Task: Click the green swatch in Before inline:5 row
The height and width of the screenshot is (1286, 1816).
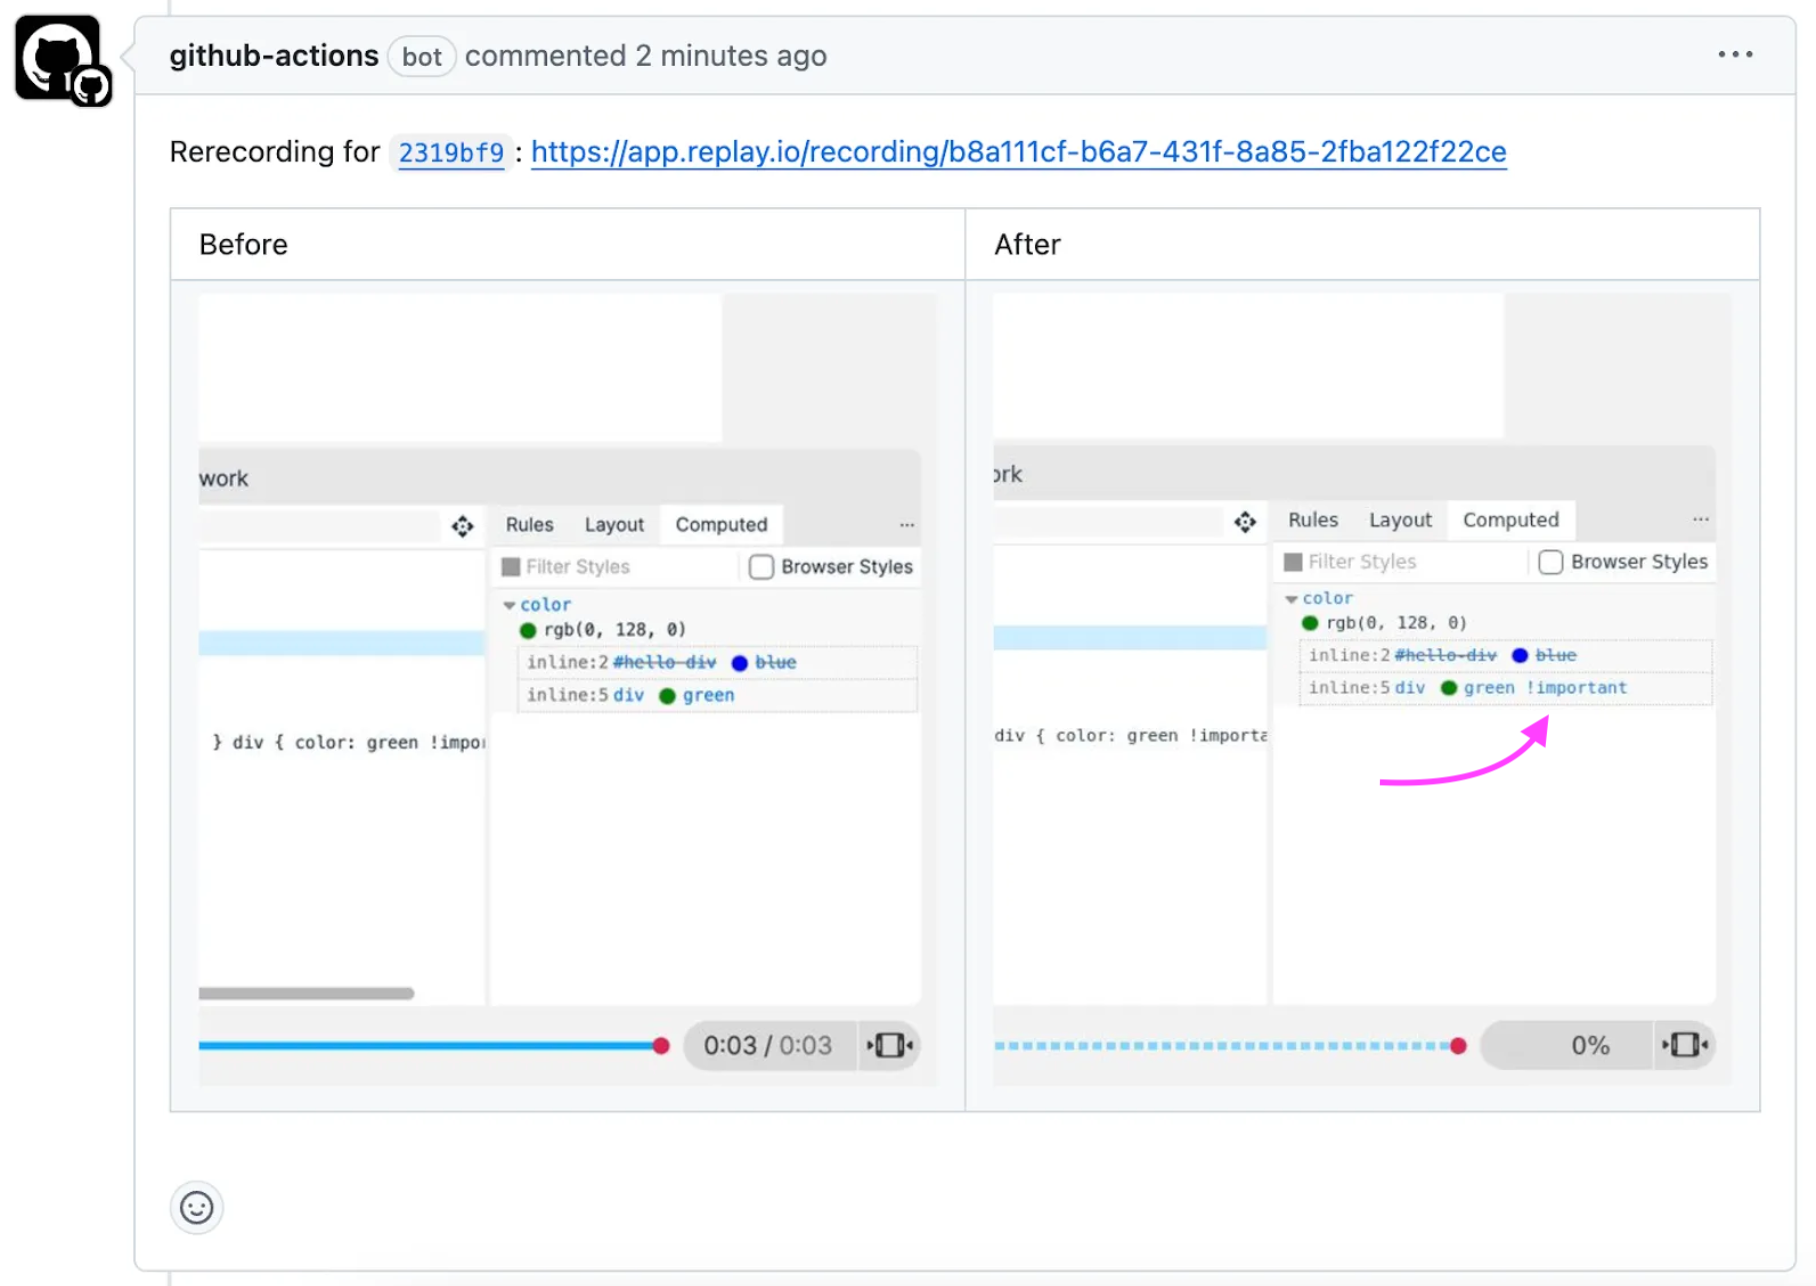Action: (668, 696)
